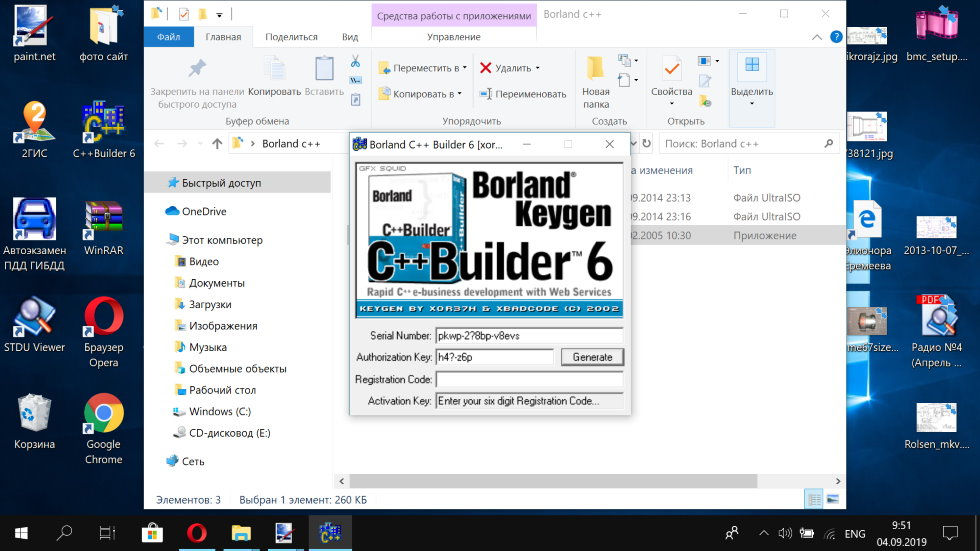980x551 pixels.
Task: Click the Поиск: Borland c++ search box
Action: click(x=749, y=144)
